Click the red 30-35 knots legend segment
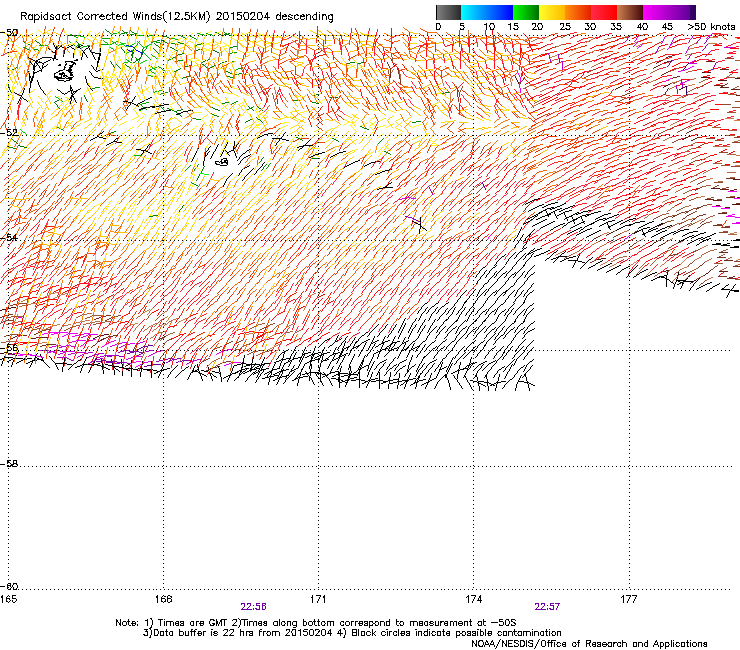The height and width of the screenshot is (650, 740). tap(604, 12)
